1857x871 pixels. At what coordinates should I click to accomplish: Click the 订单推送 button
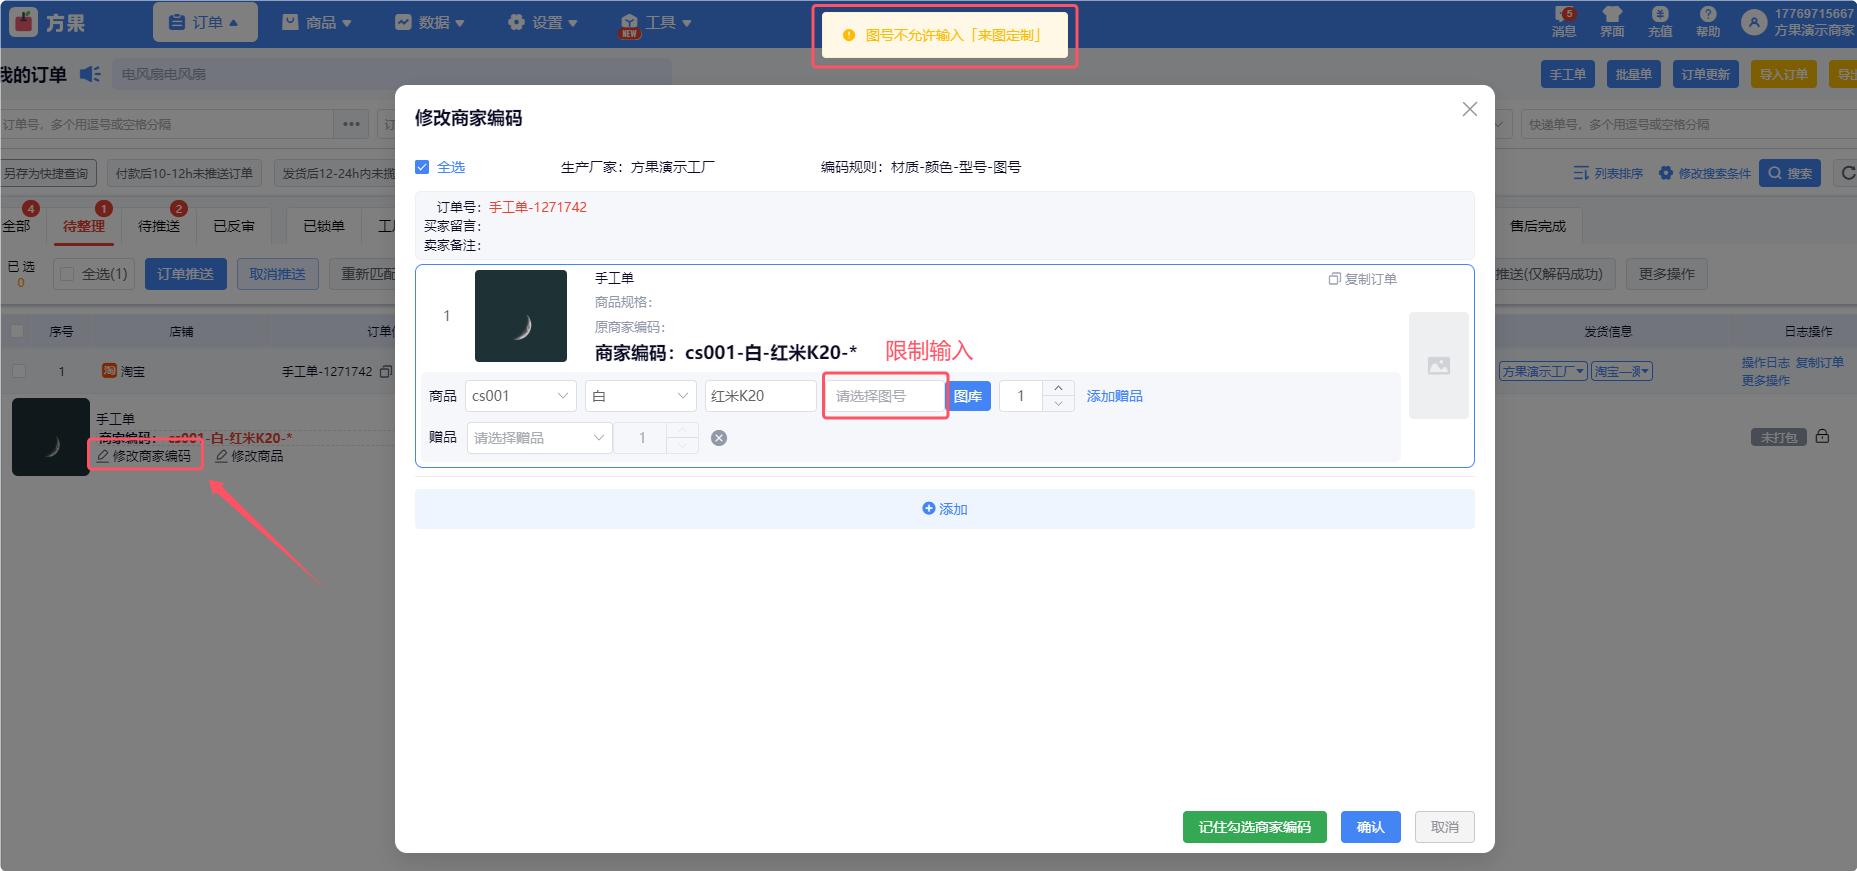pyautogui.click(x=186, y=274)
